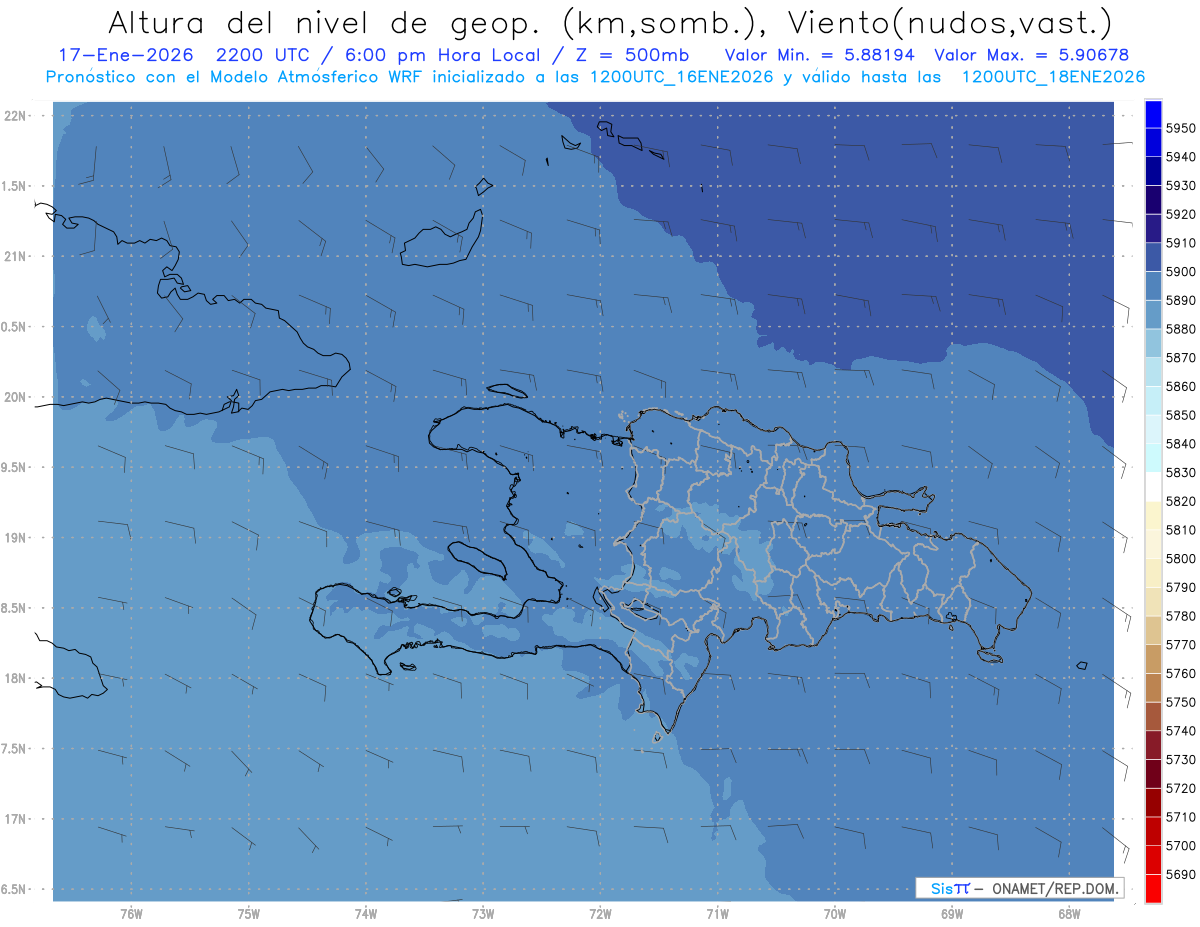The width and height of the screenshot is (1200, 927).
Task: Click the longitude label '68W'
Action: [1069, 914]
